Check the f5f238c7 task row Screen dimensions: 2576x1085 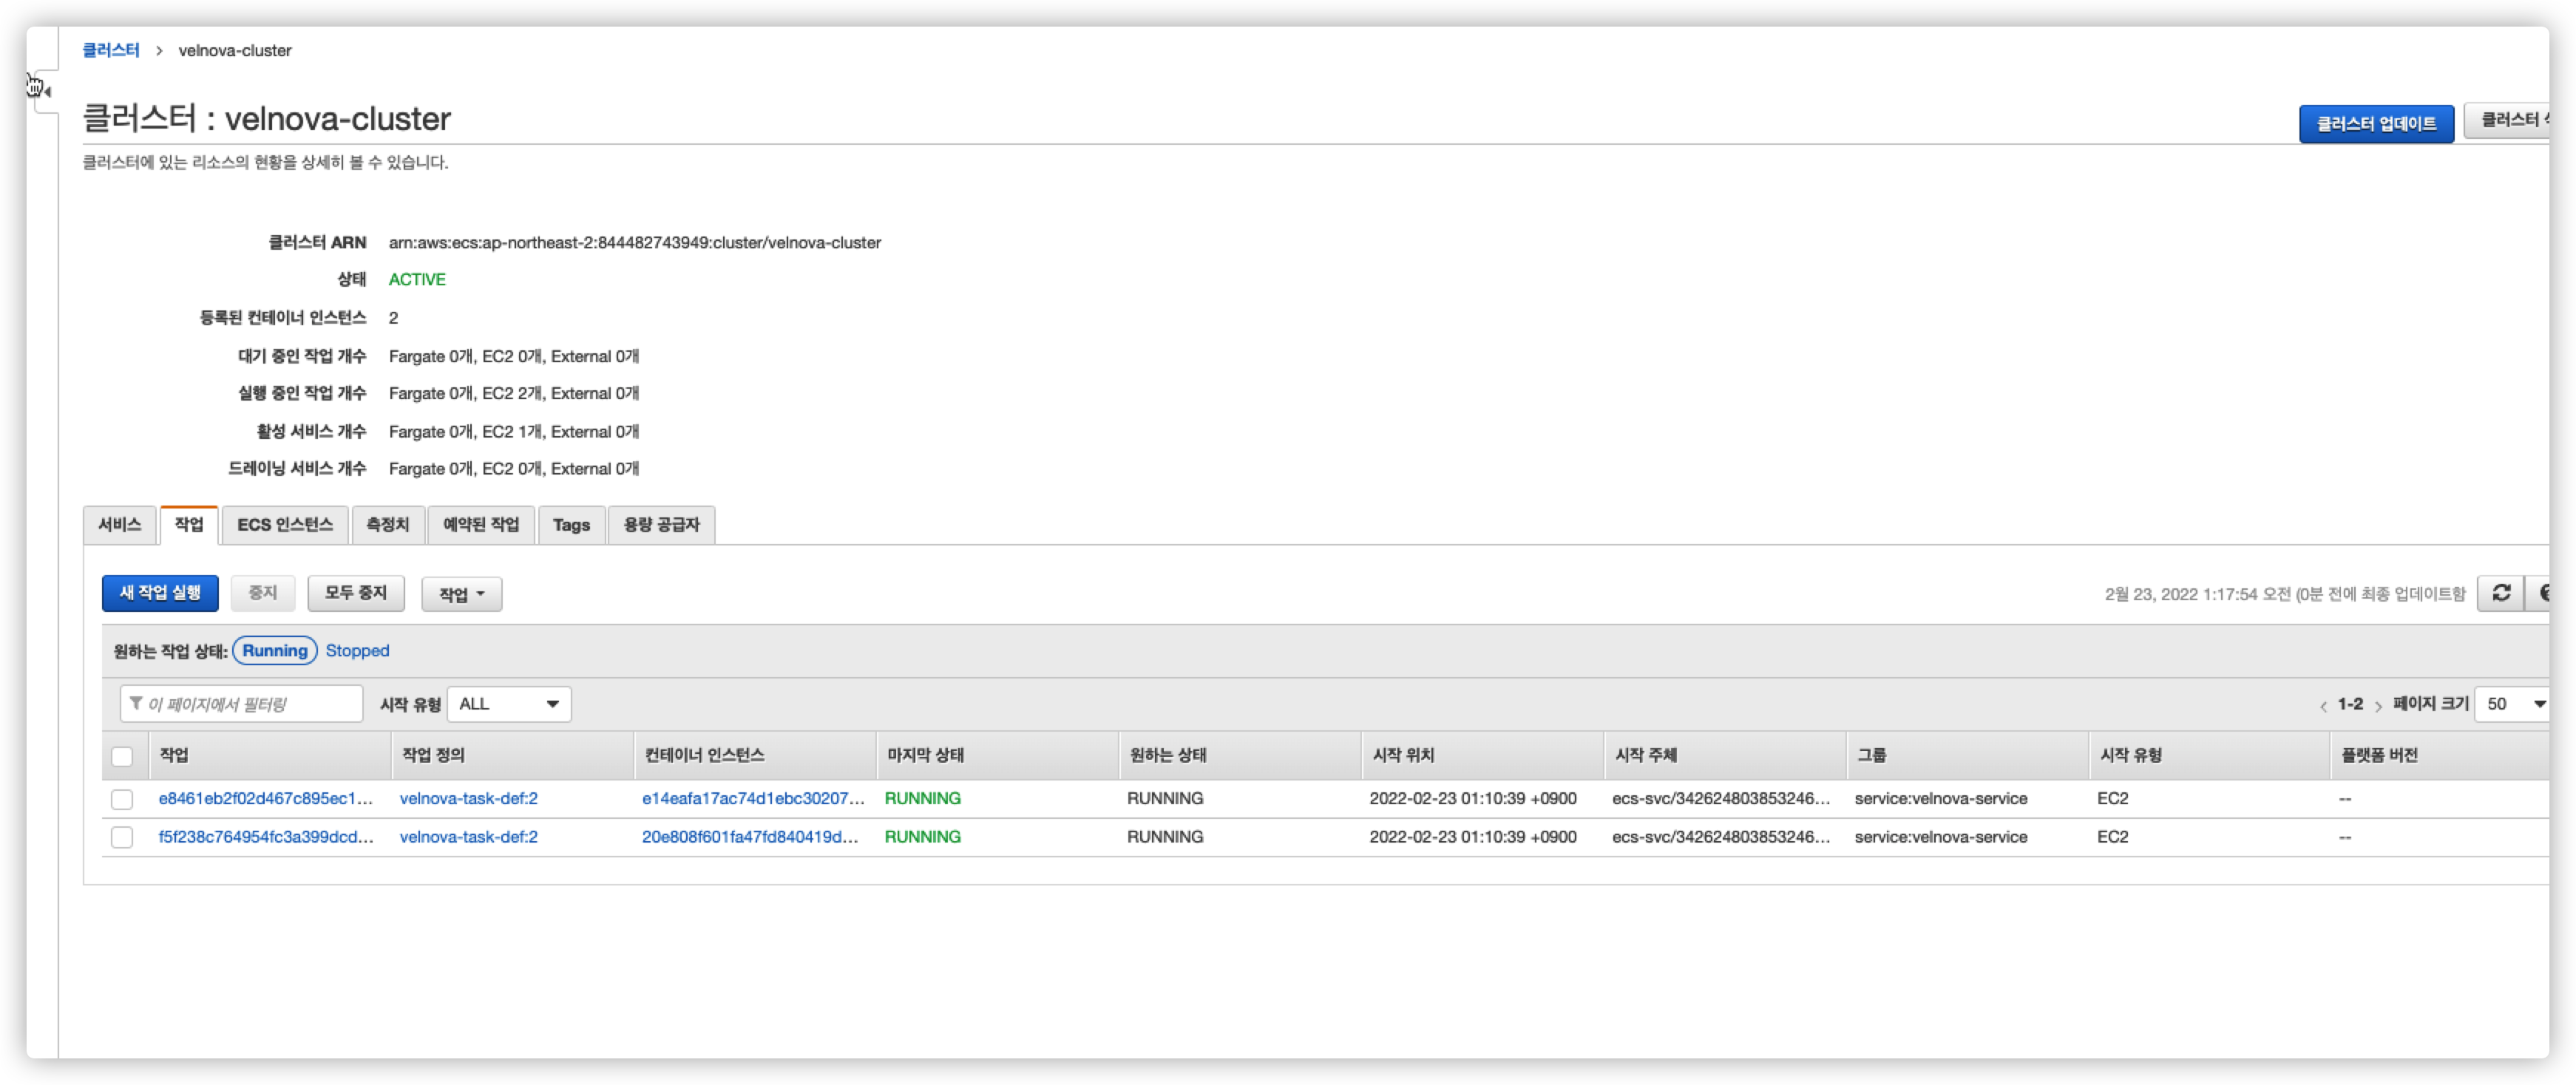(122, 837)
